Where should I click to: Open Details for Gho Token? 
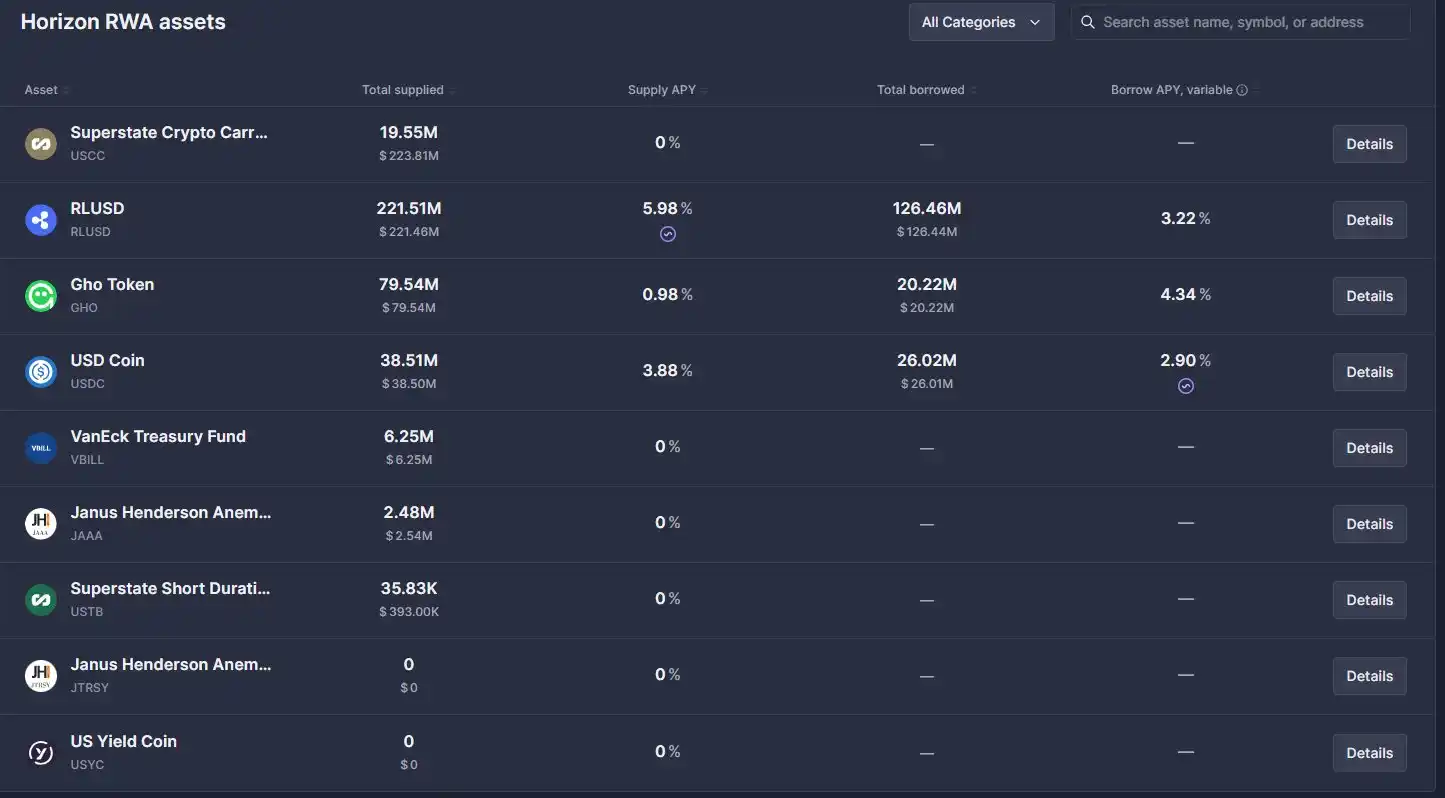click(x=1369, y=293)
